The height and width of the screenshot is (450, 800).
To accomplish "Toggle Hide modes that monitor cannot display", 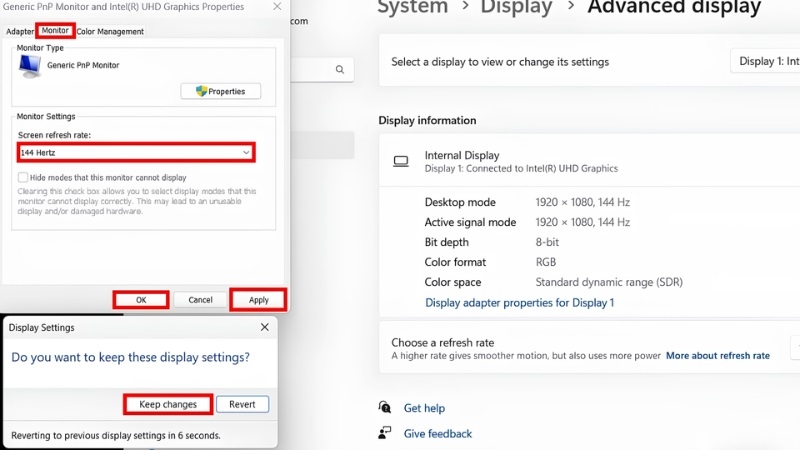I will tap(23, 178).
